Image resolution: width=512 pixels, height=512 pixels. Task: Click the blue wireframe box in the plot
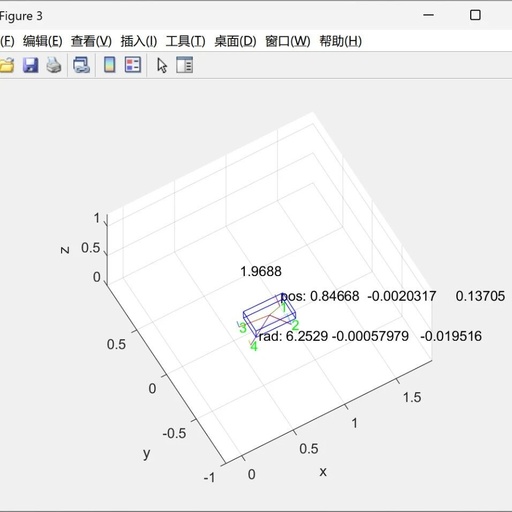click(x=269, y=314)
